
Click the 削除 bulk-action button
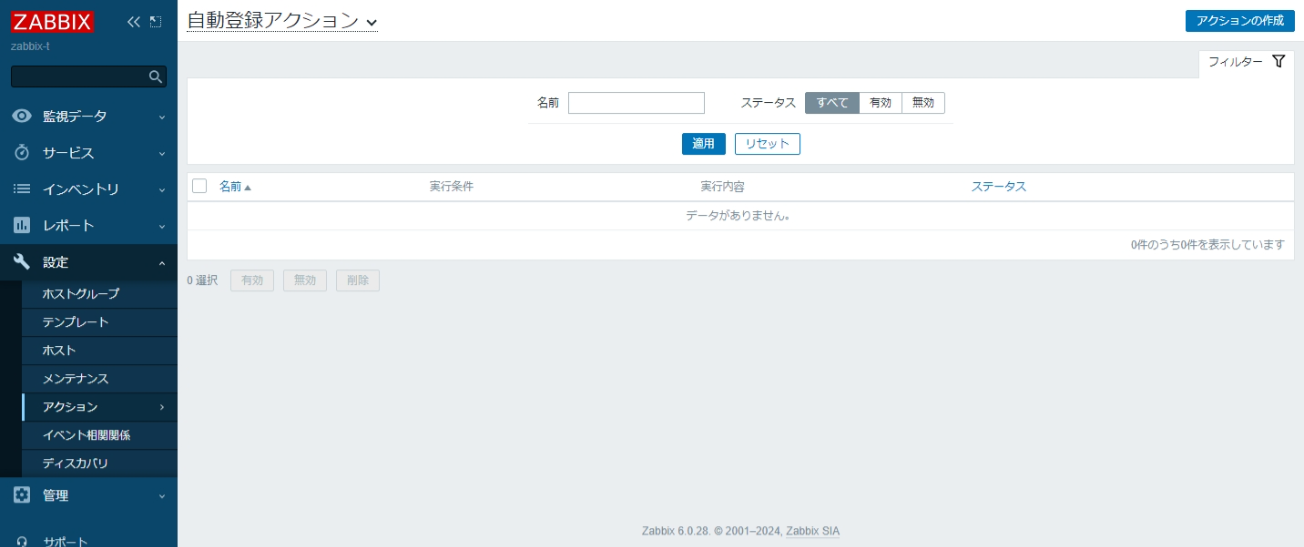coord(358,281)
